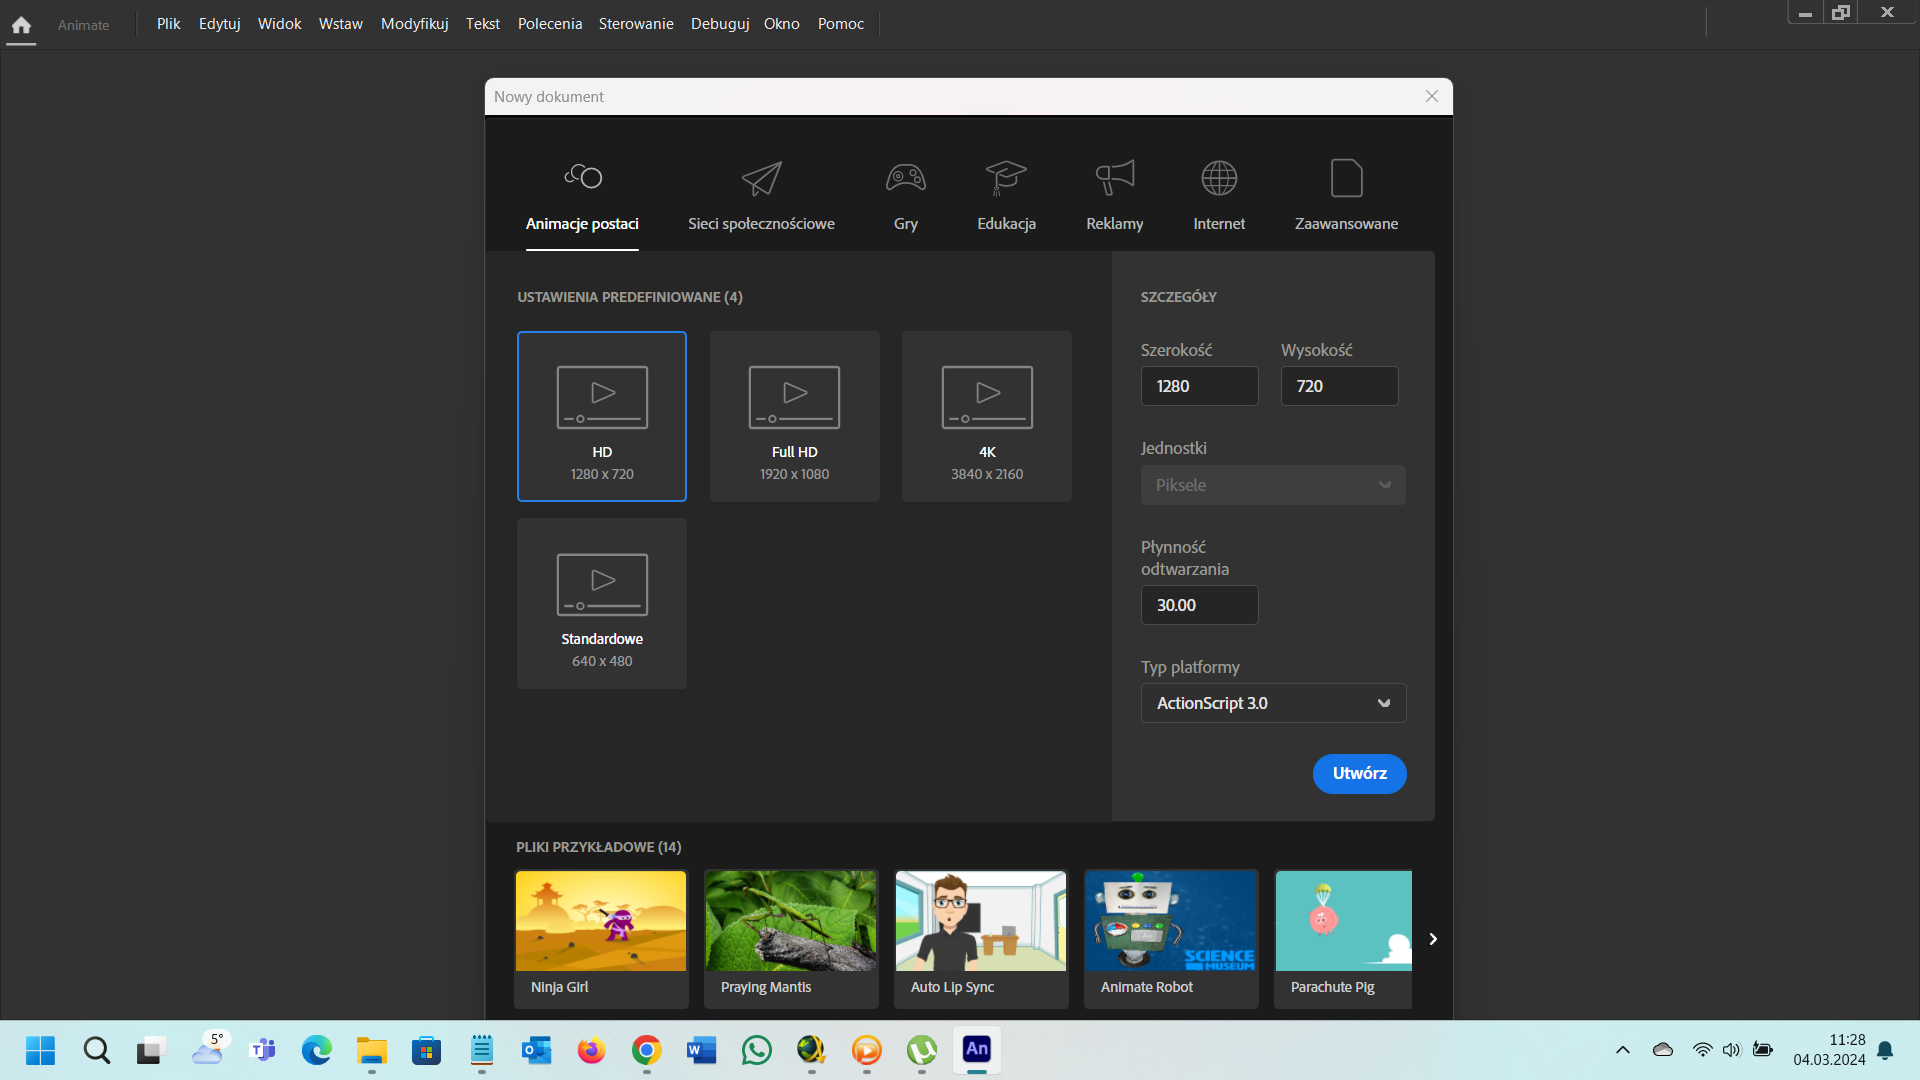Click the Płynność odtwarzania frame rate field

point(1200,605)
